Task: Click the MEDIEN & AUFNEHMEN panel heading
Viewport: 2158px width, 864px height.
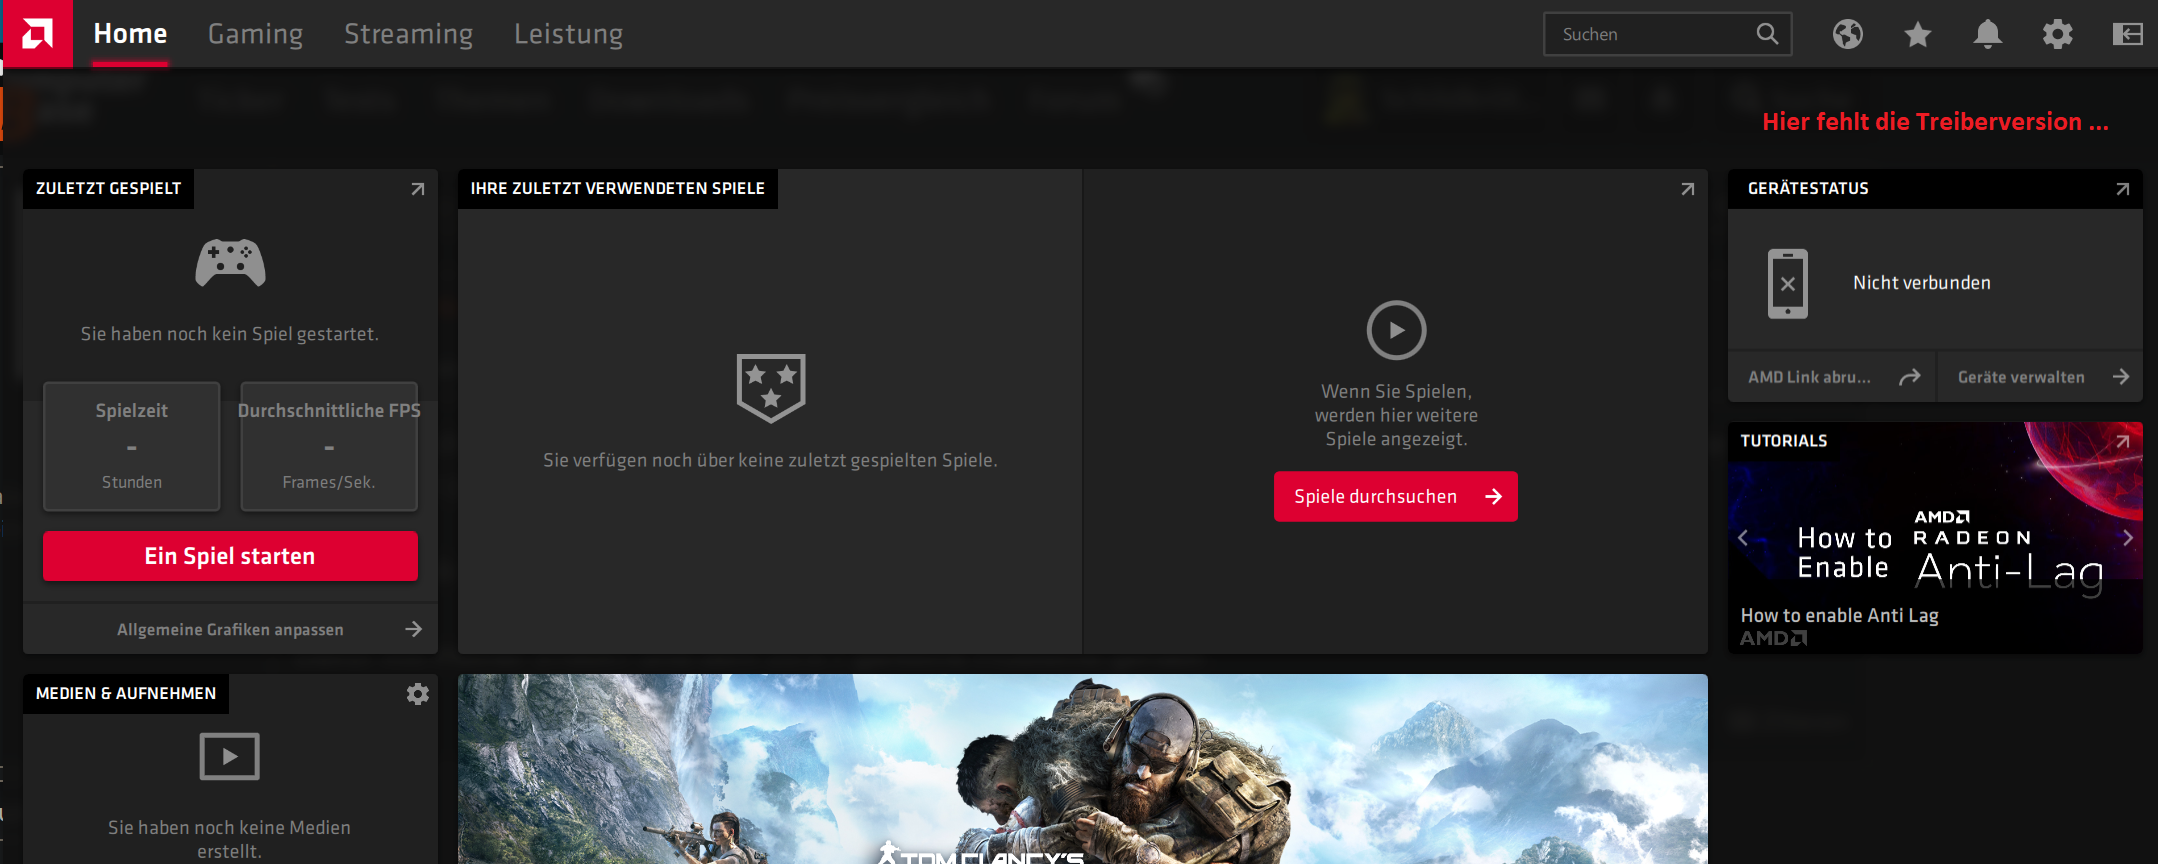Action: tap(126, 694)
